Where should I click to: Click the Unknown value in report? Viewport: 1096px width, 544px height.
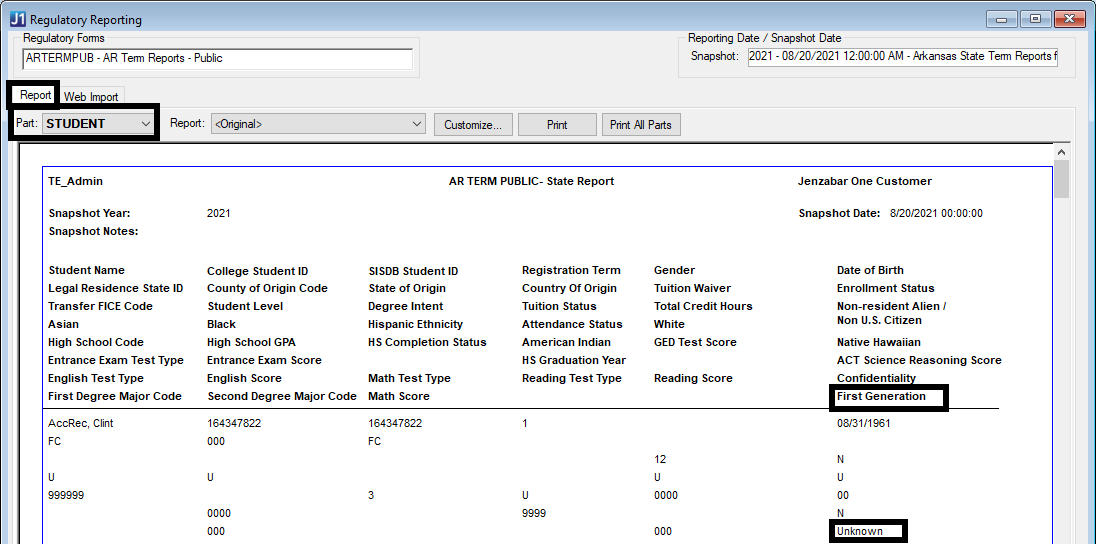[860, 531]
